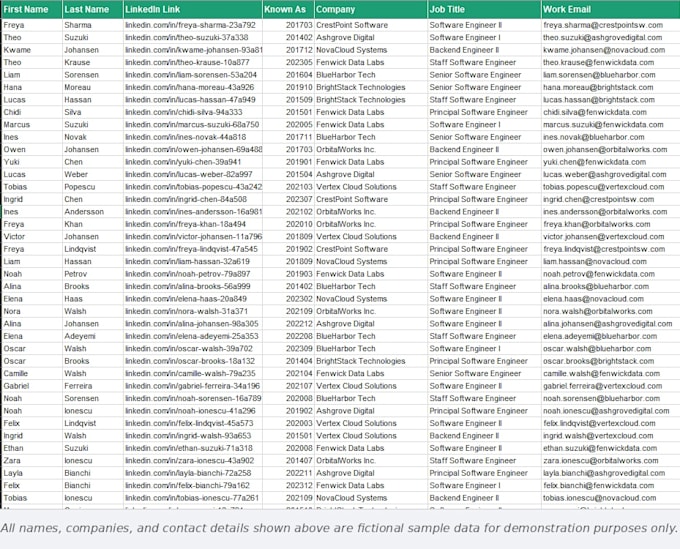Select email liam.hassan@novacloud.com
The width and height of the screenshot is (680, 549).
pyautogui.click(x=611, y=261)
